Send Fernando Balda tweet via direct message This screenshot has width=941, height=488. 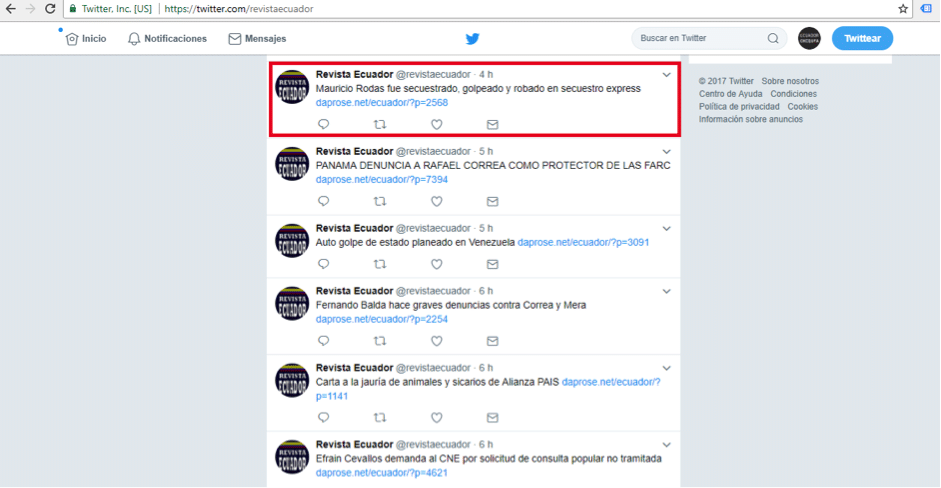(492, 342)
